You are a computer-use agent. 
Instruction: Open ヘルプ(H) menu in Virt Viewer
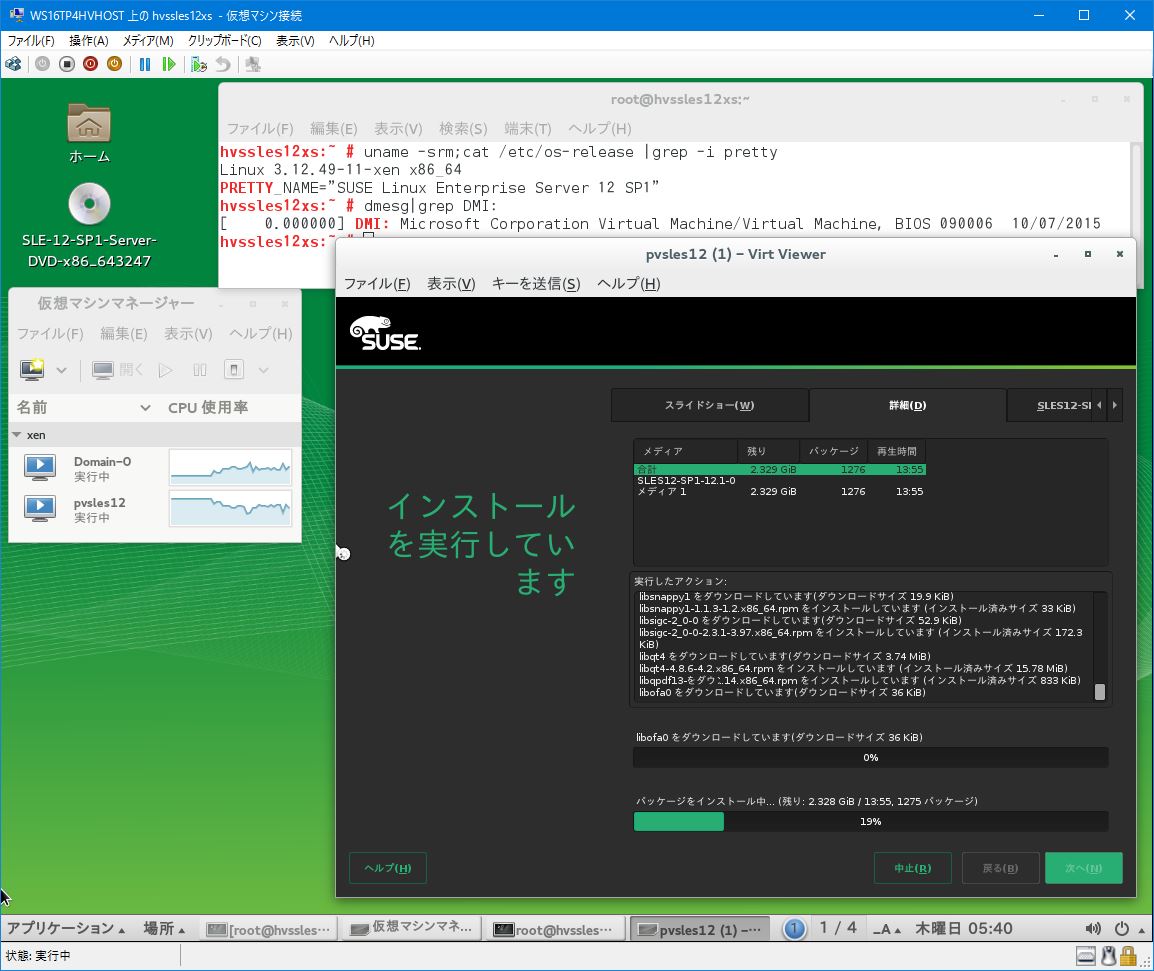click(x=629, y=283)
